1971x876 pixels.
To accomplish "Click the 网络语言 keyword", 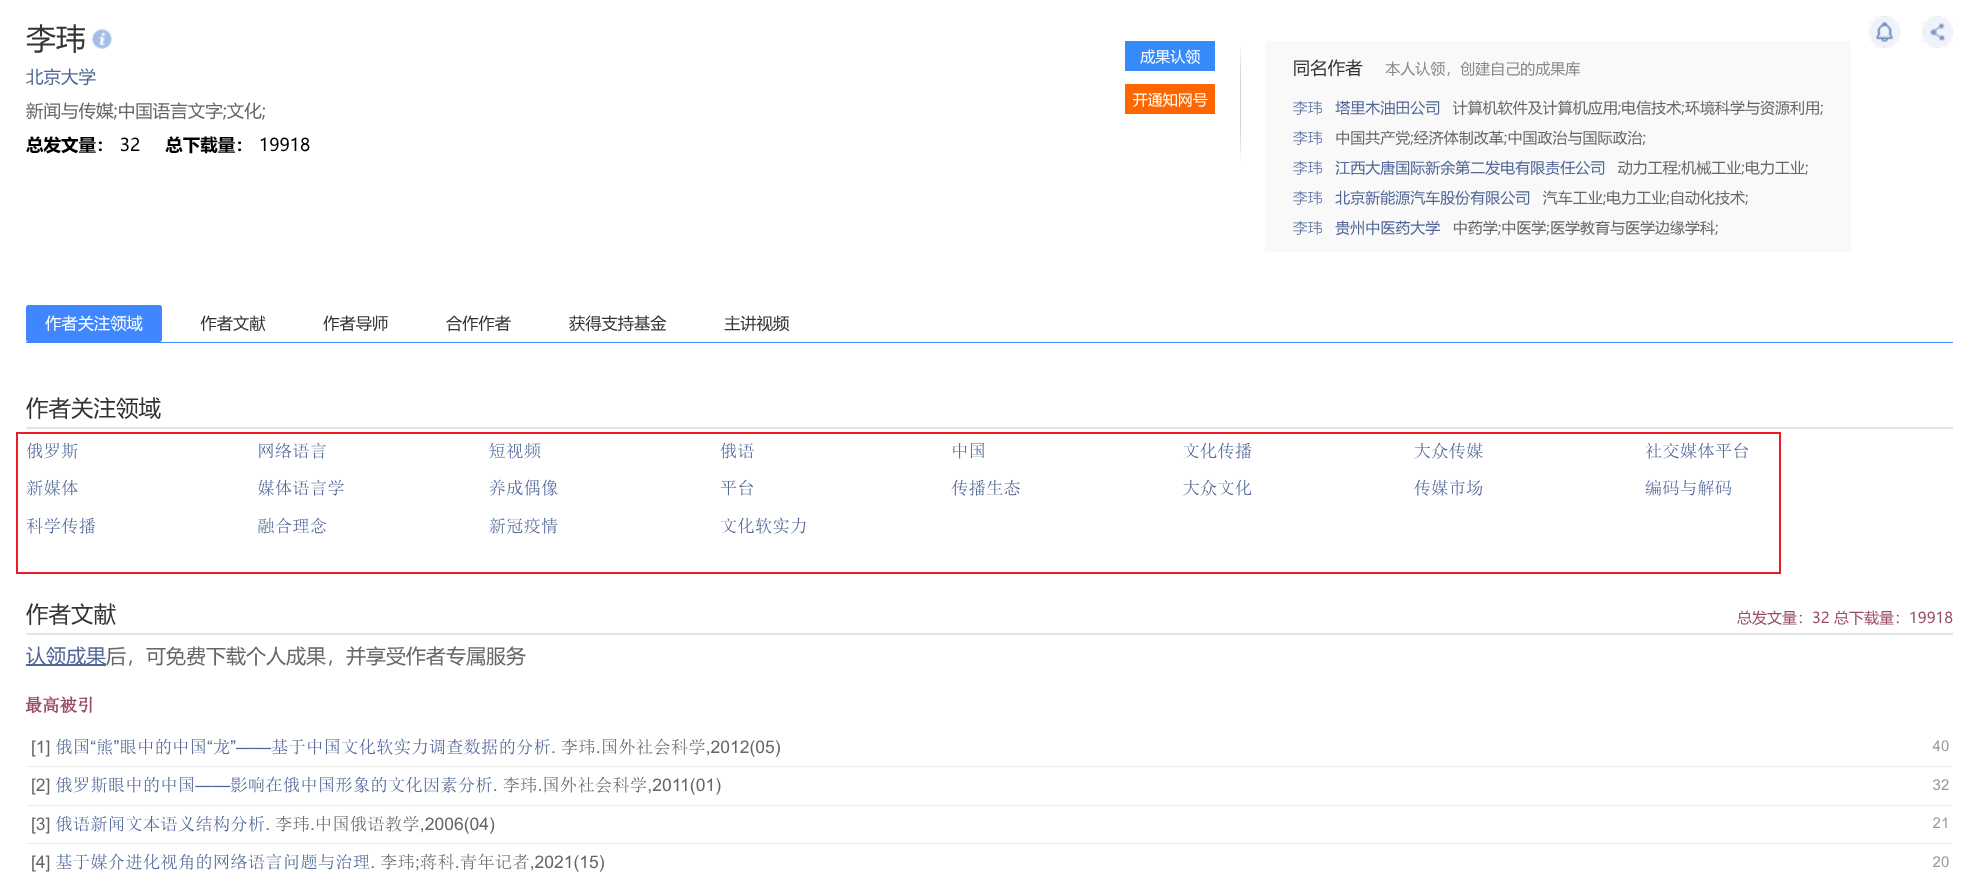I will tap(292, 451).
